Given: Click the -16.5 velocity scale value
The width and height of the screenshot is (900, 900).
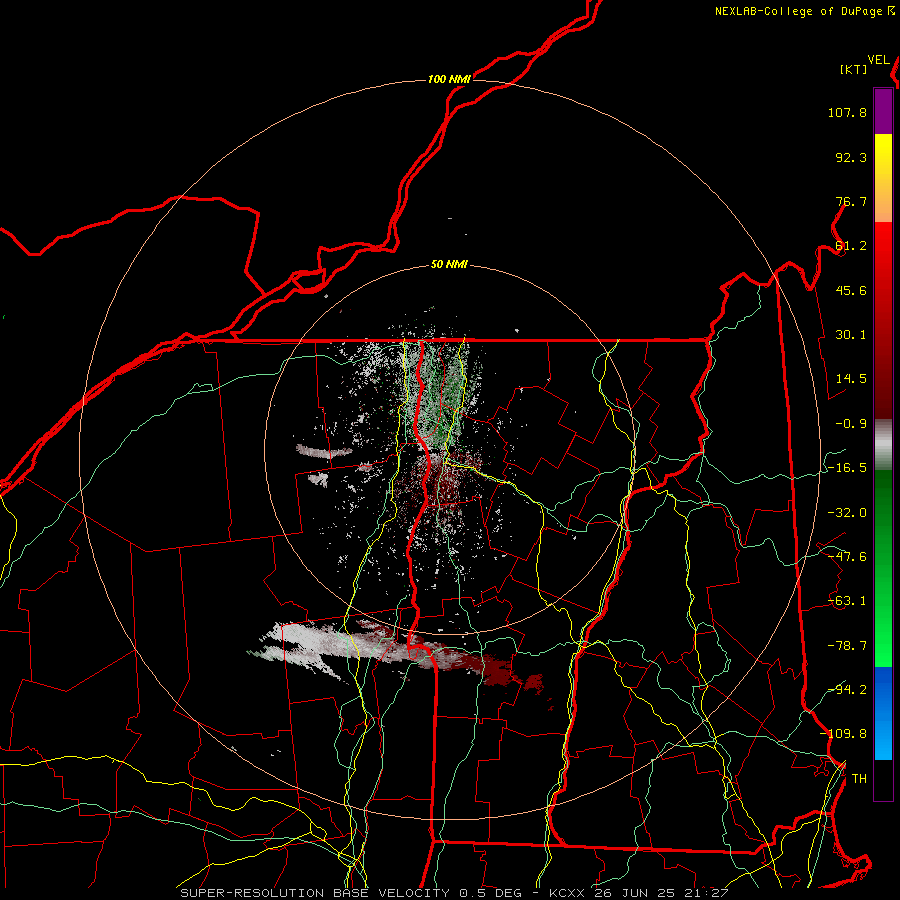Looking at the screenshot, I should pos(847,468).
